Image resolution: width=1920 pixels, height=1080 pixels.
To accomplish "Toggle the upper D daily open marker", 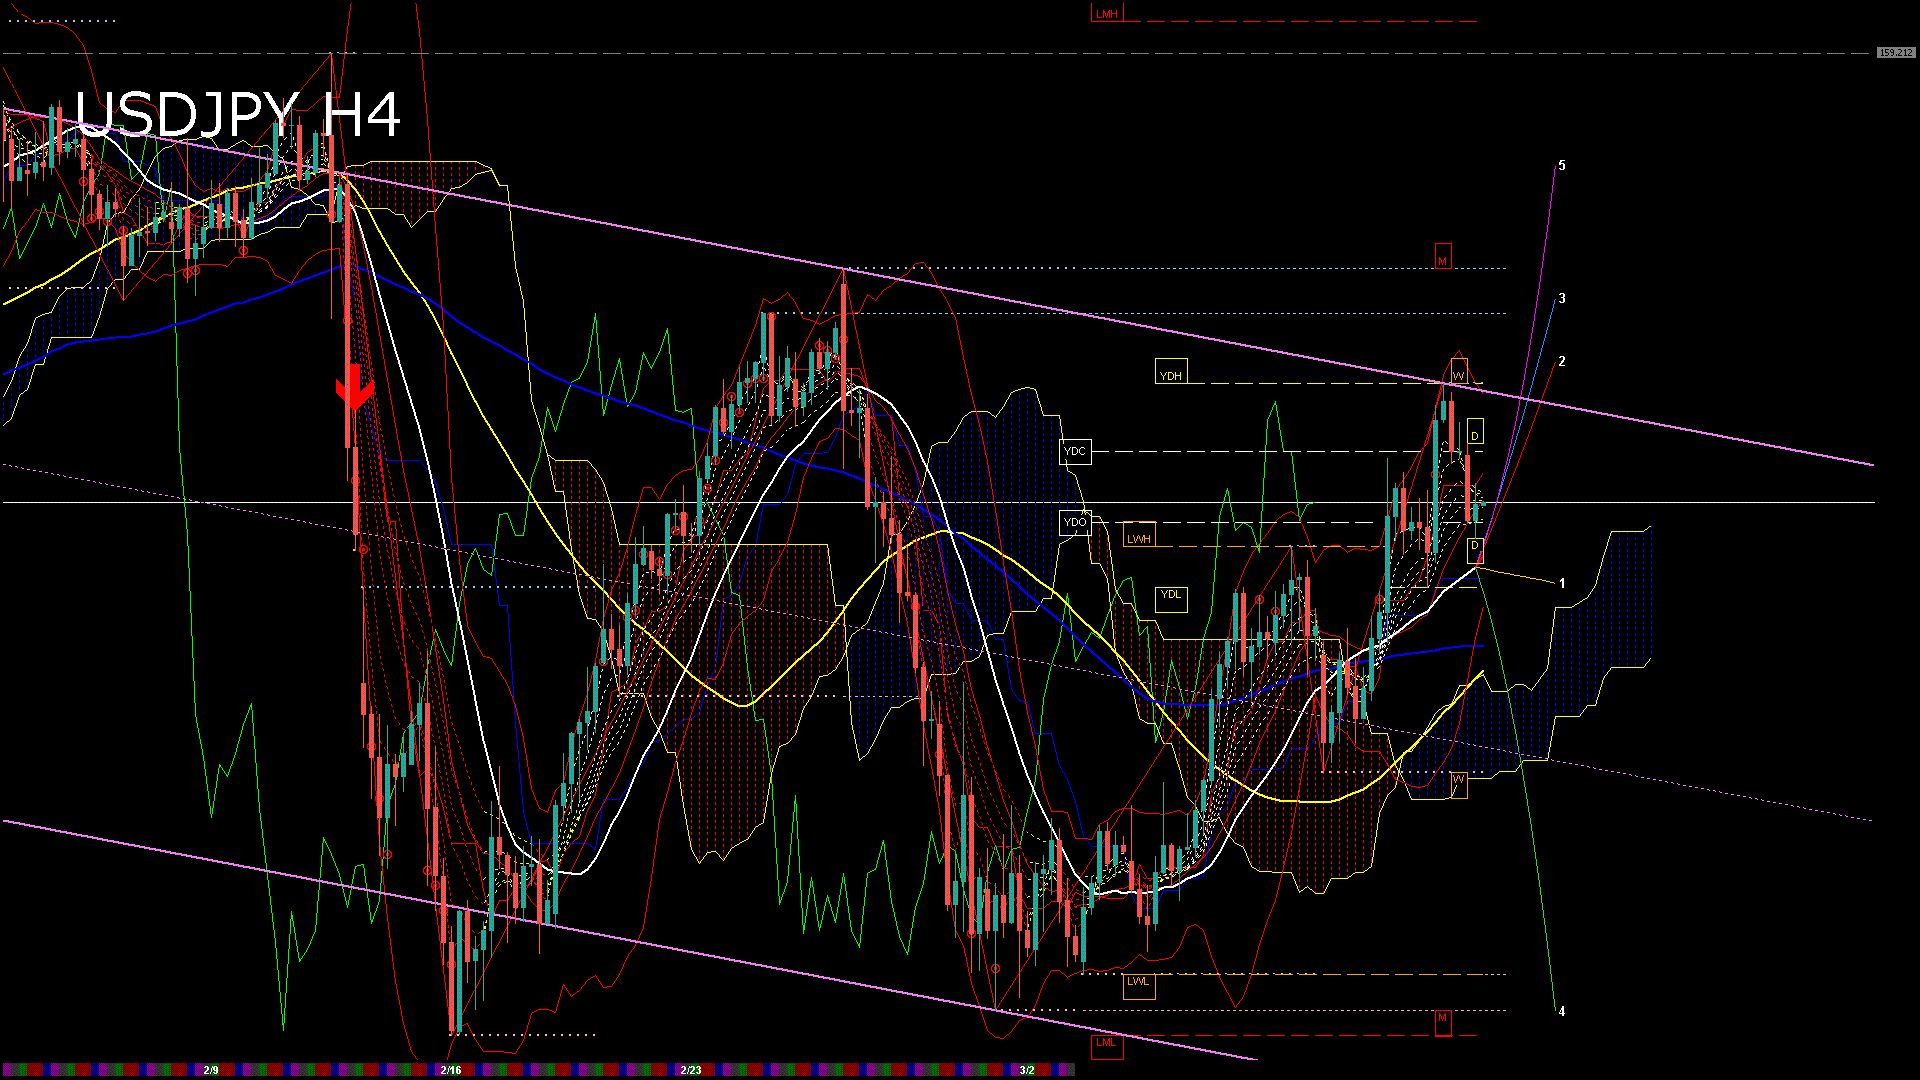I will click(x=1474, y=434).
